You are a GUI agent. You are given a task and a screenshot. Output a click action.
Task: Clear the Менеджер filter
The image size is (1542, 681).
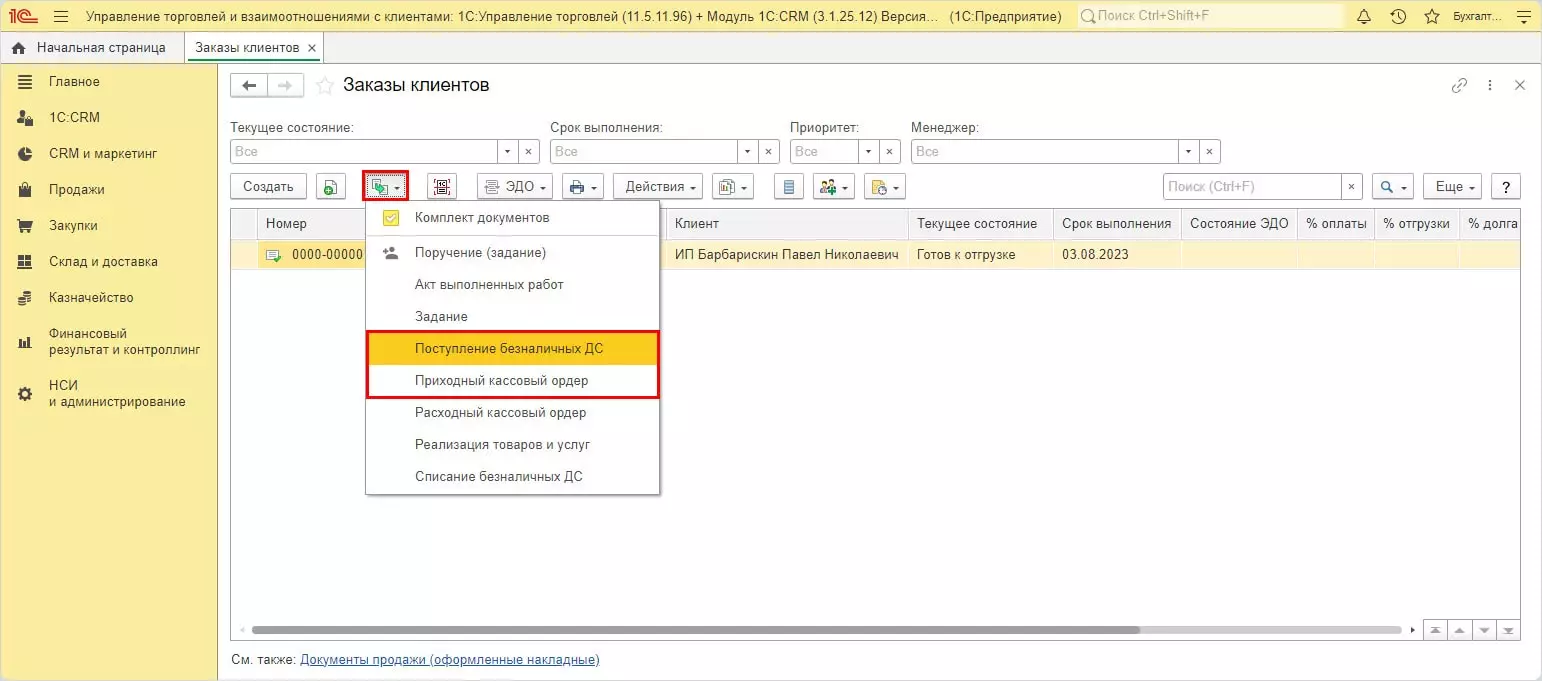click(1210, 152)
